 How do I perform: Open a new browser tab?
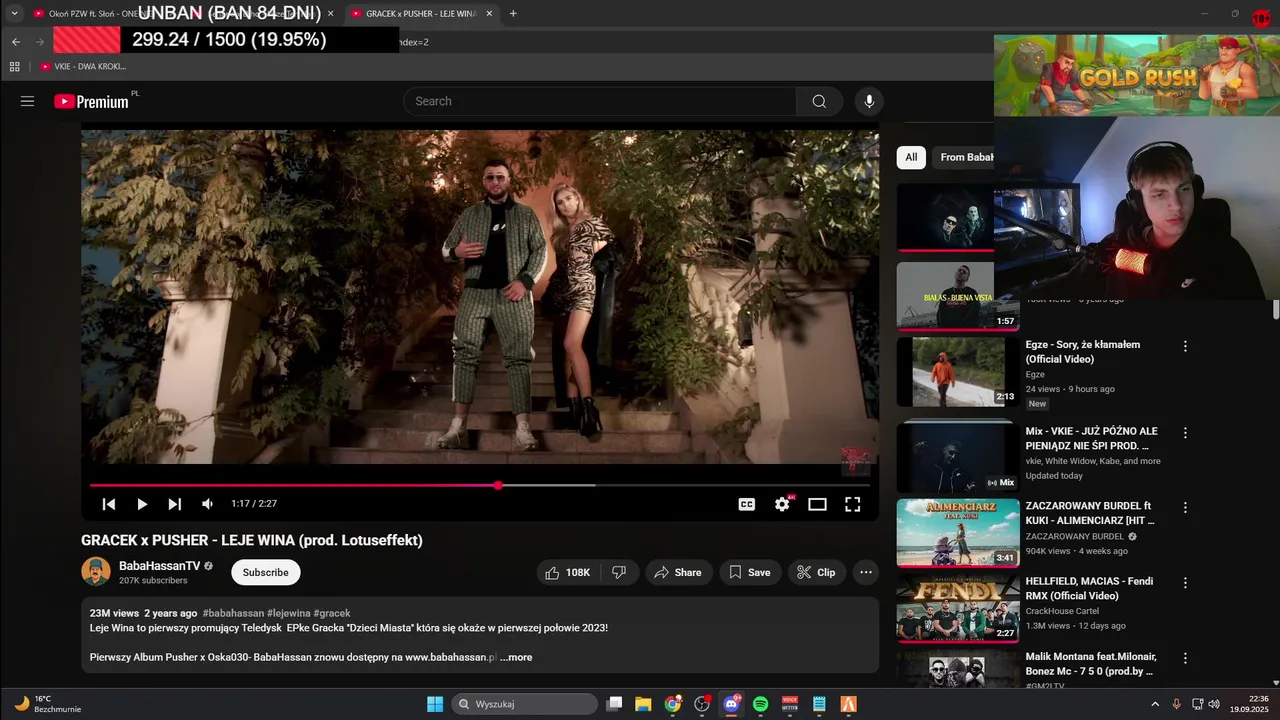click(513, 14)
